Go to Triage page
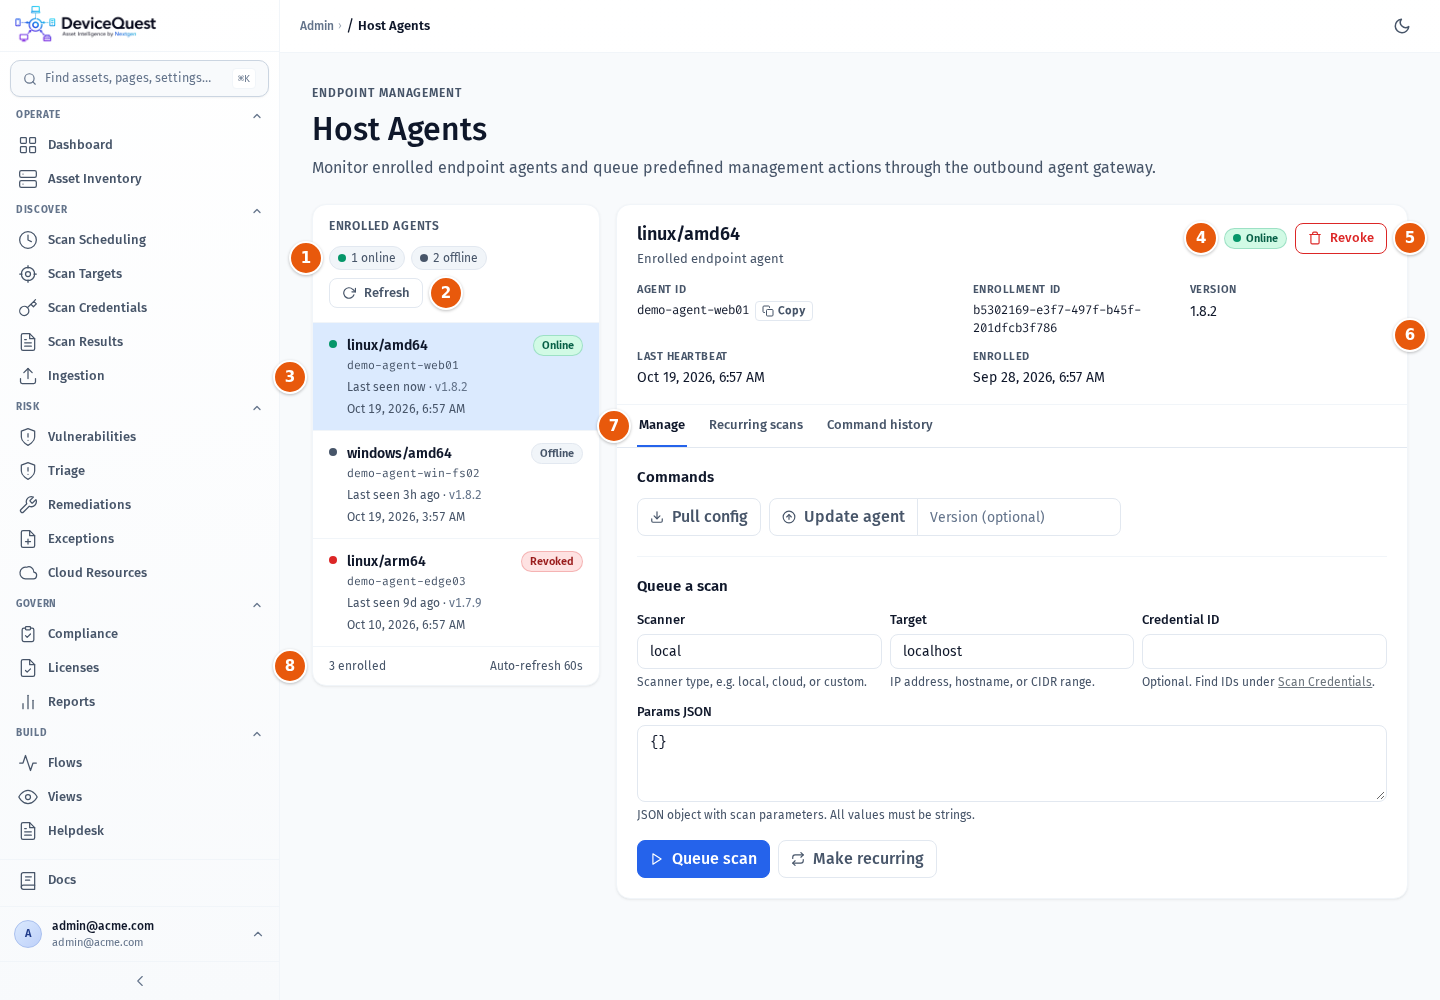Viewport: 1440px width, 1000px height. click(139, 471)
